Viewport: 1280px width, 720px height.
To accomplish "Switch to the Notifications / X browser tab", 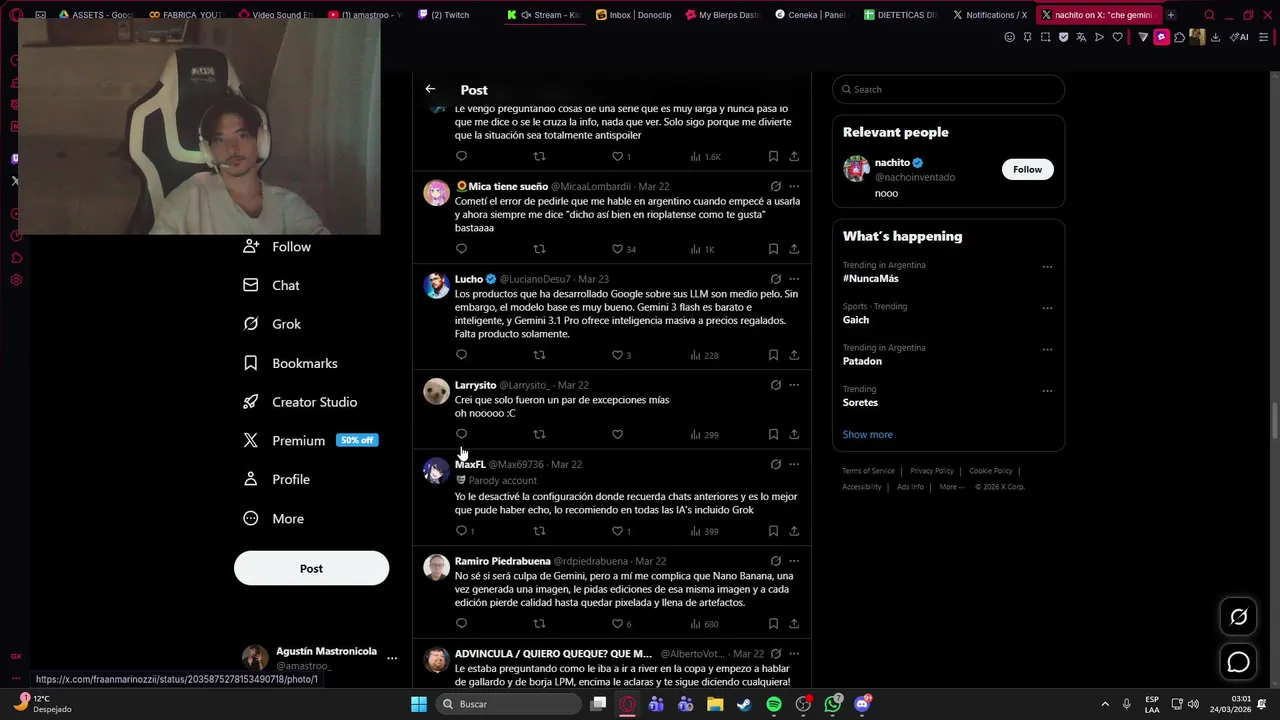I will coord(990,15).
